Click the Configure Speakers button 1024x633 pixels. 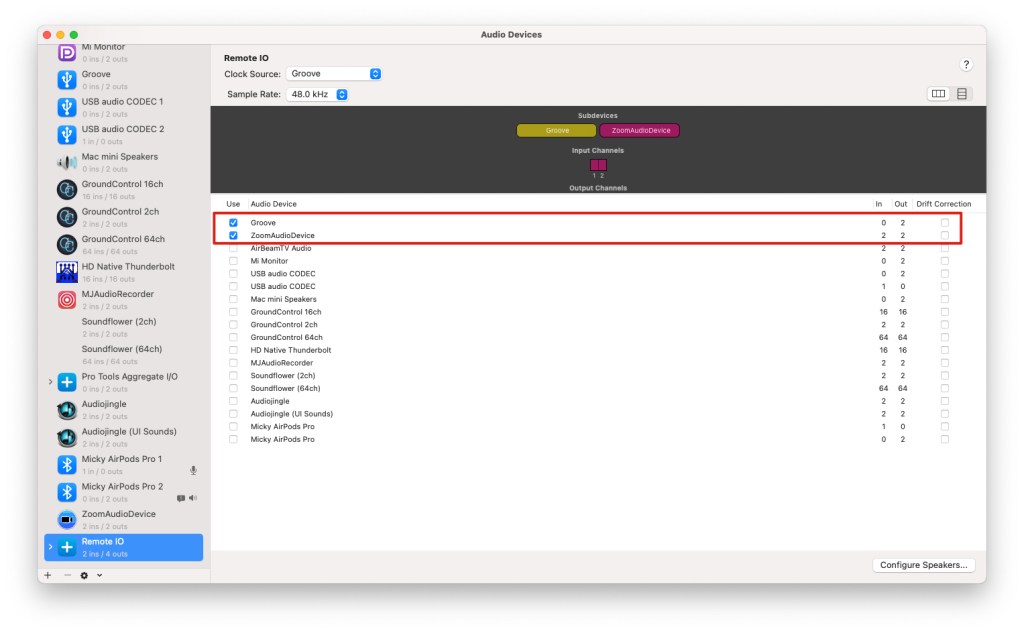point(923,565)
